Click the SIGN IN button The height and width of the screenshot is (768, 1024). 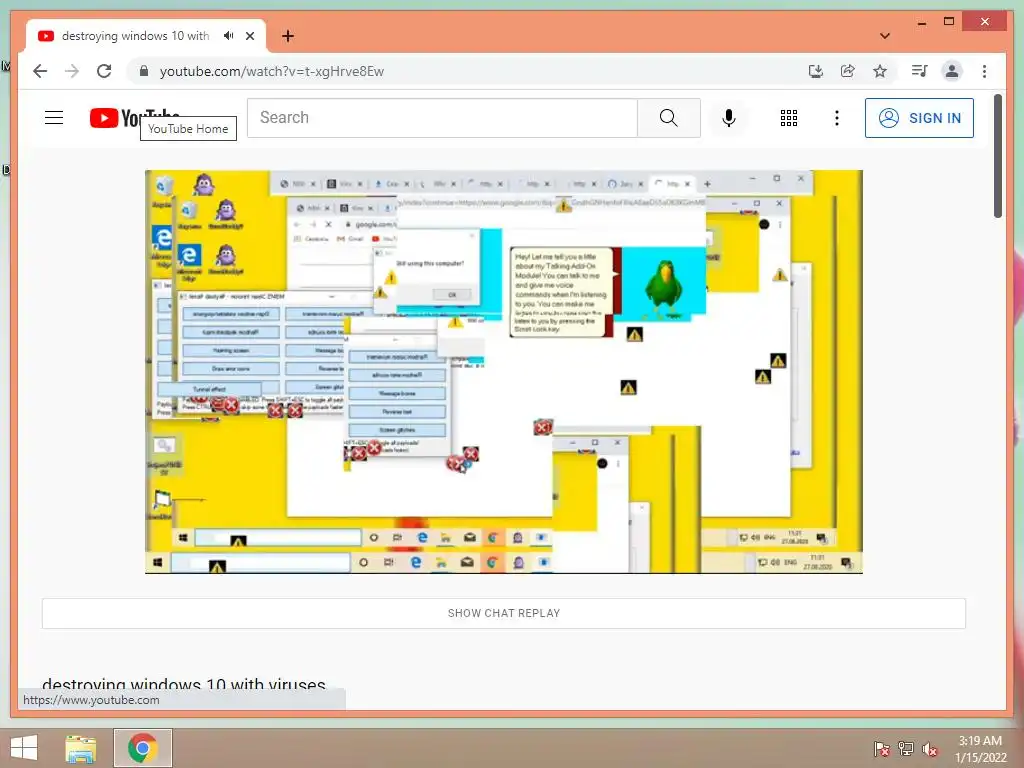[x=919, y=118]
